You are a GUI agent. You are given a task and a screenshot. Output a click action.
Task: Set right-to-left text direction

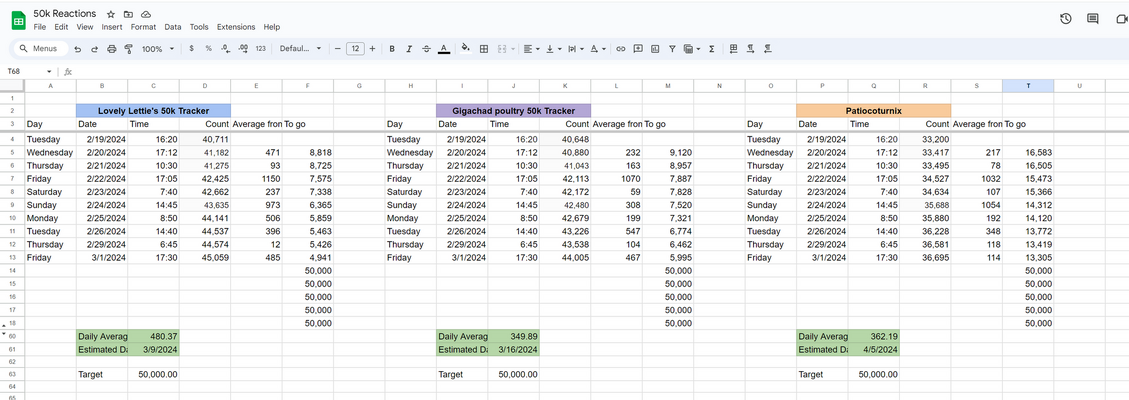tap(768, 49)
